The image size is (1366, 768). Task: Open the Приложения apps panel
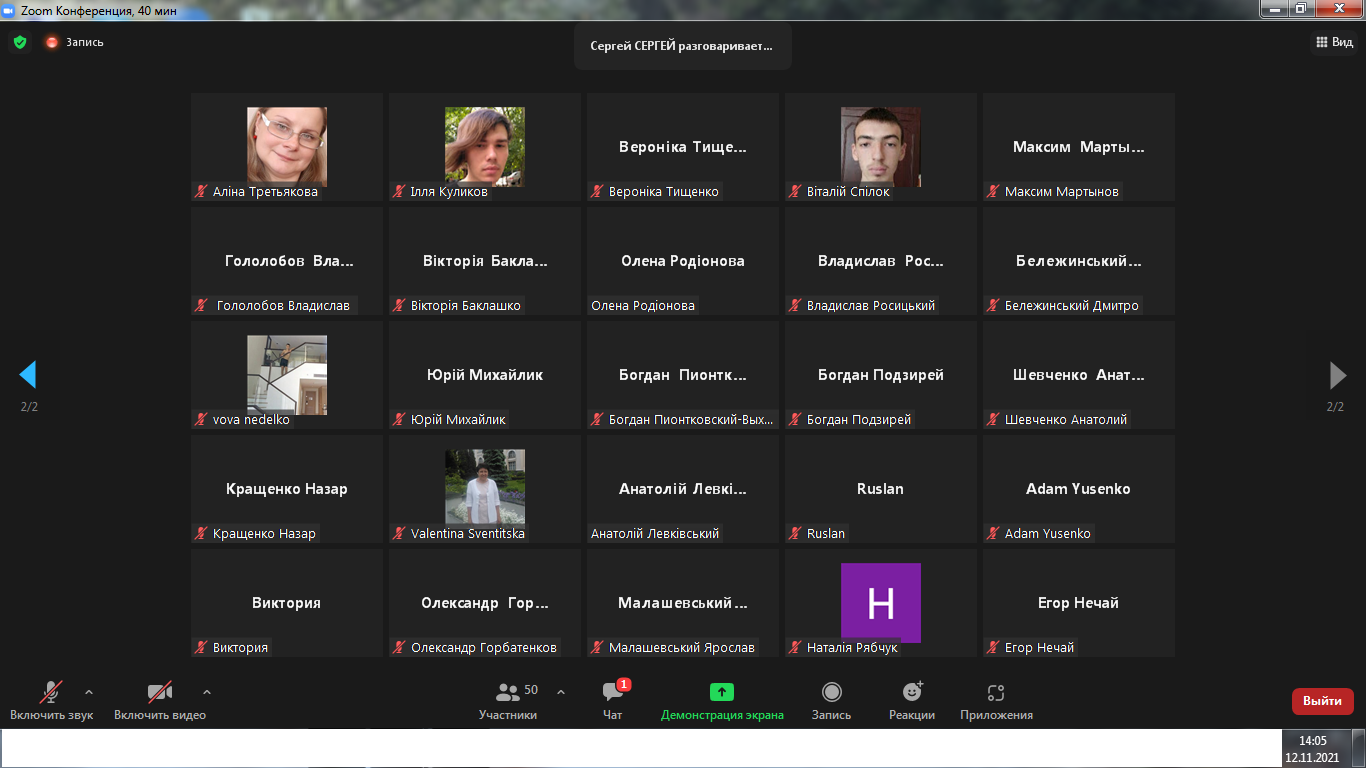pyautogui.click(x=996, y=700)
